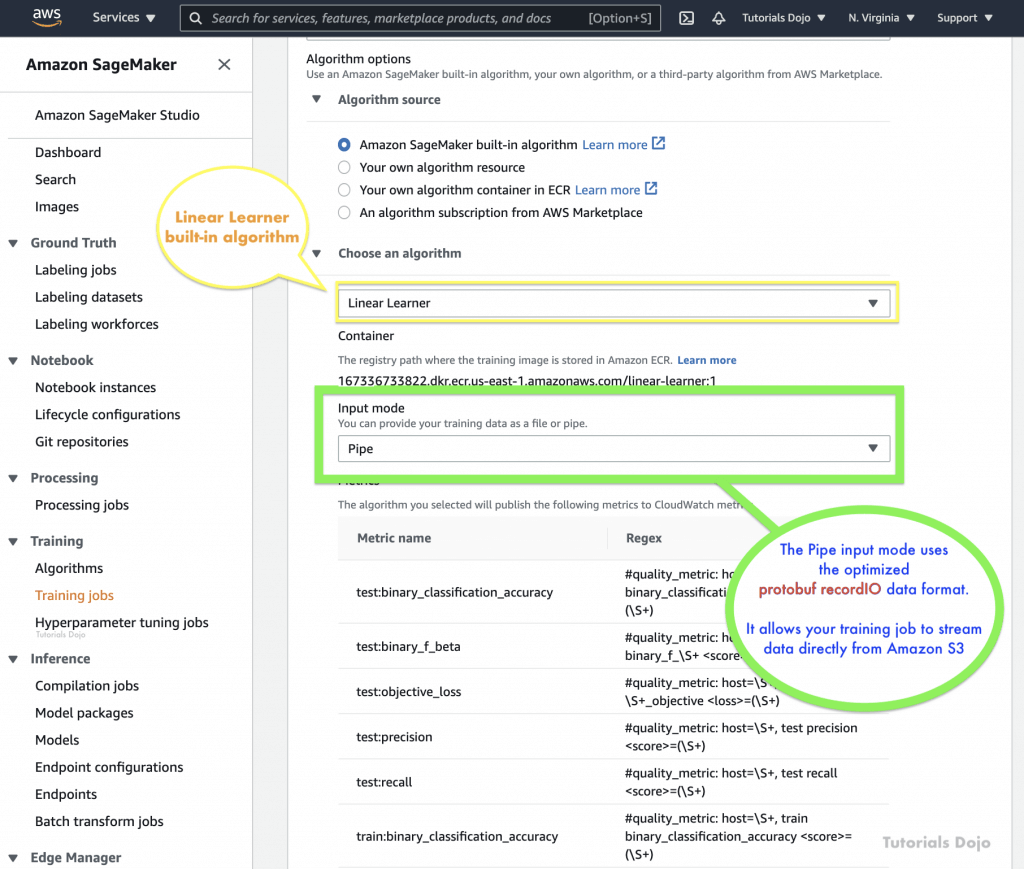Collapse the Algorithm source section
The width and height of the screenshot is (1024, 869).
[x=317, y=99]
